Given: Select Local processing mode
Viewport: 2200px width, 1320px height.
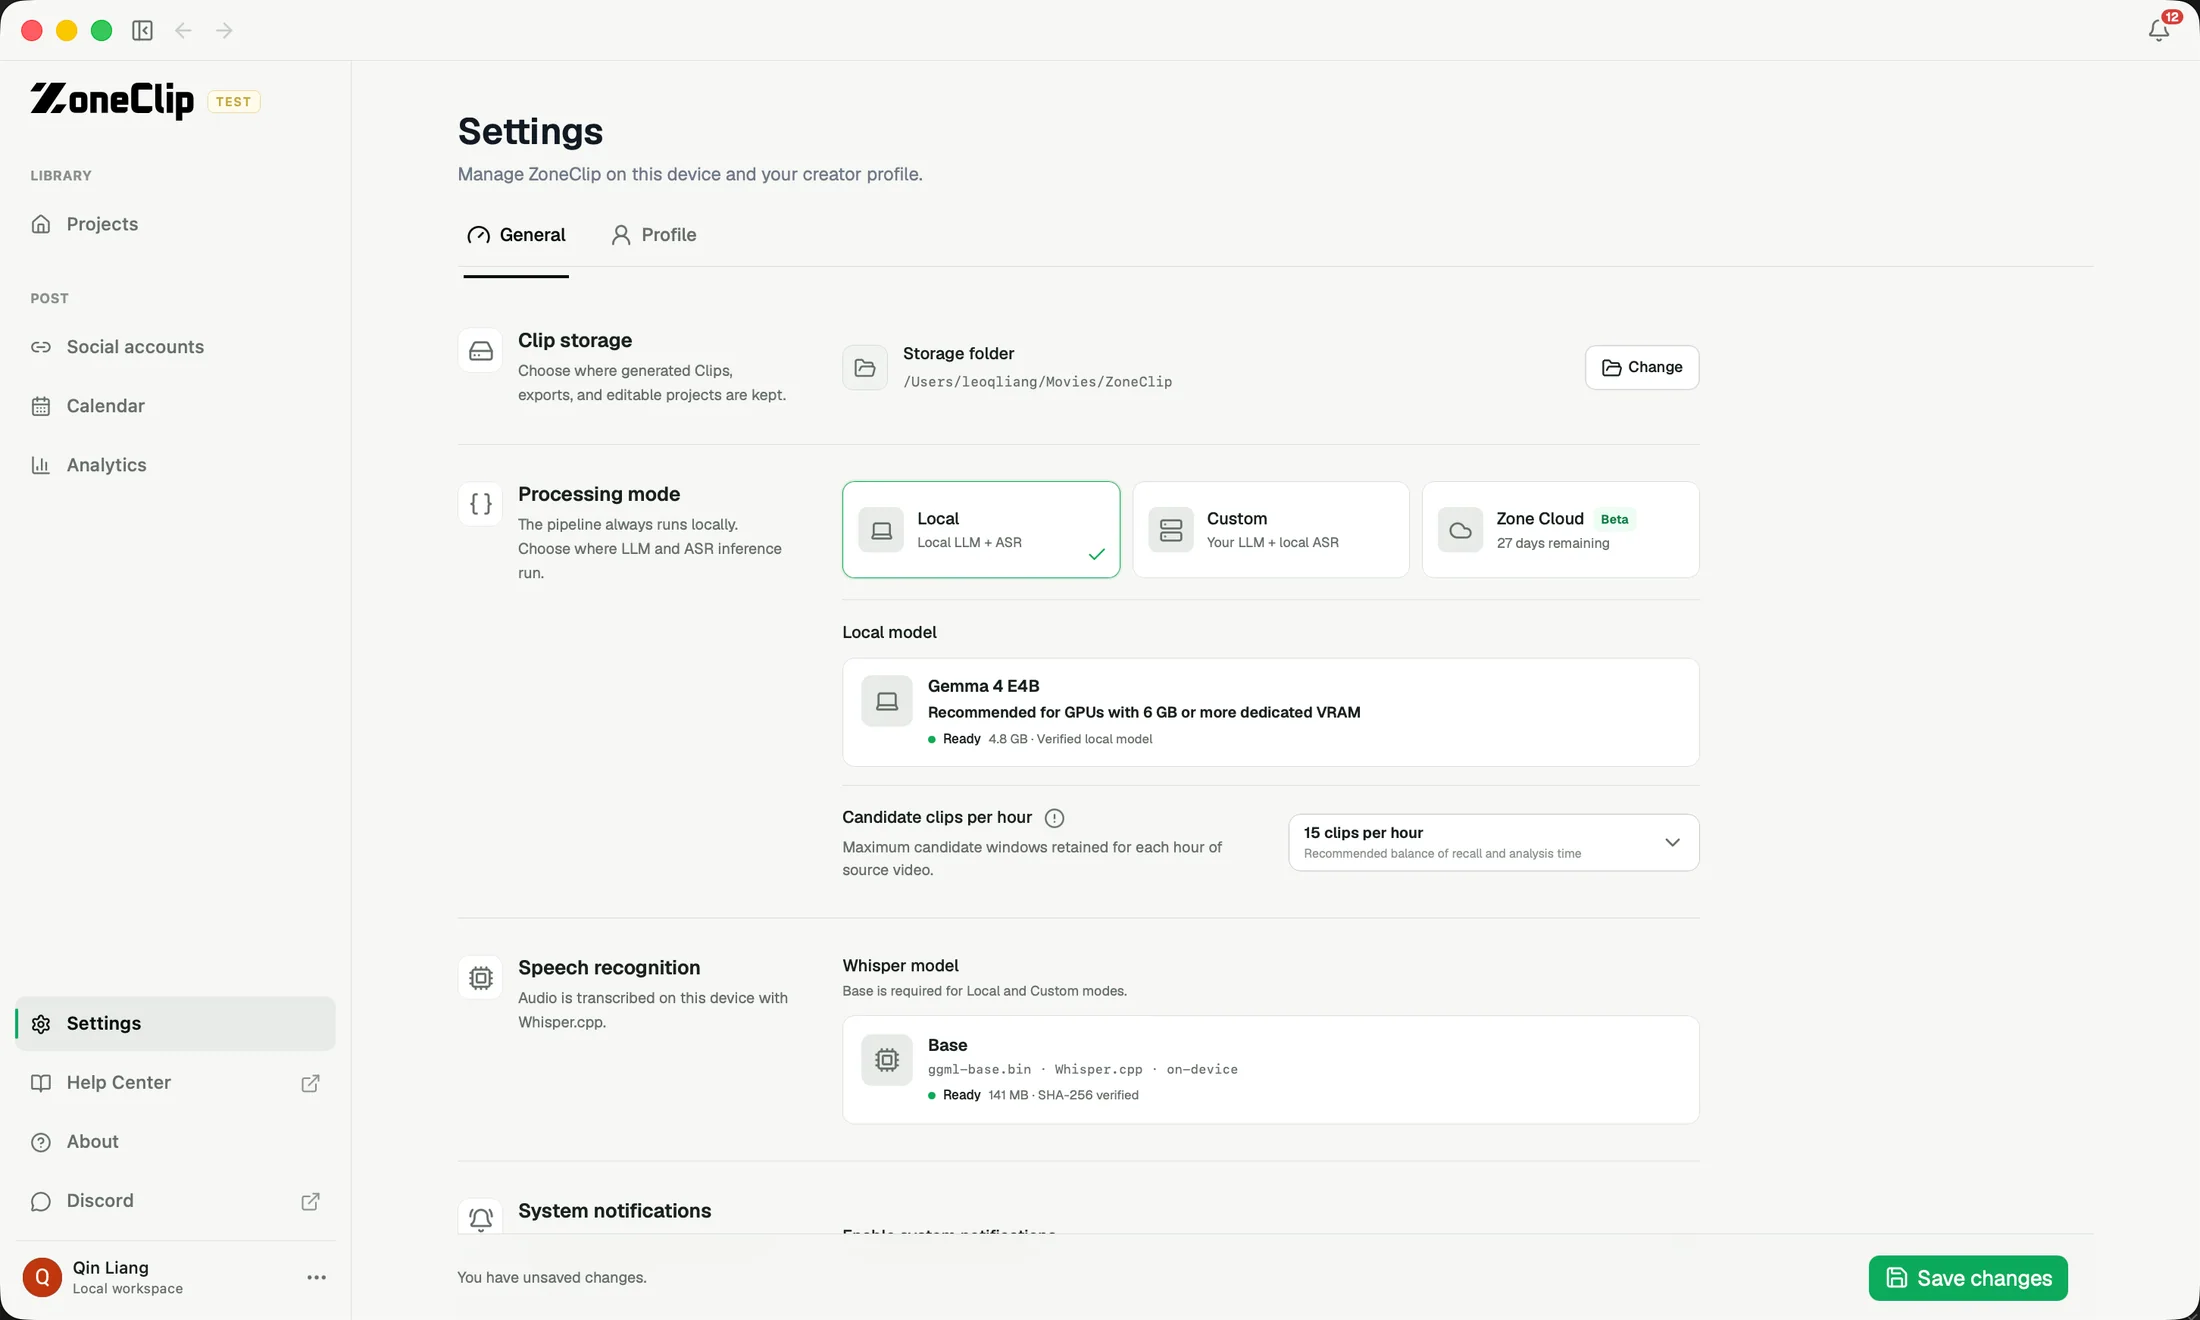Looking at the screenshot, I should point(981,530).
